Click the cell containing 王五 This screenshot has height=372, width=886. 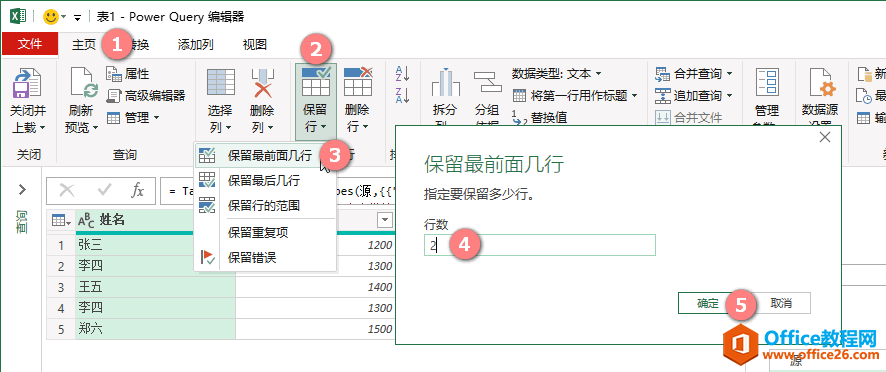(x=155, y=287)
